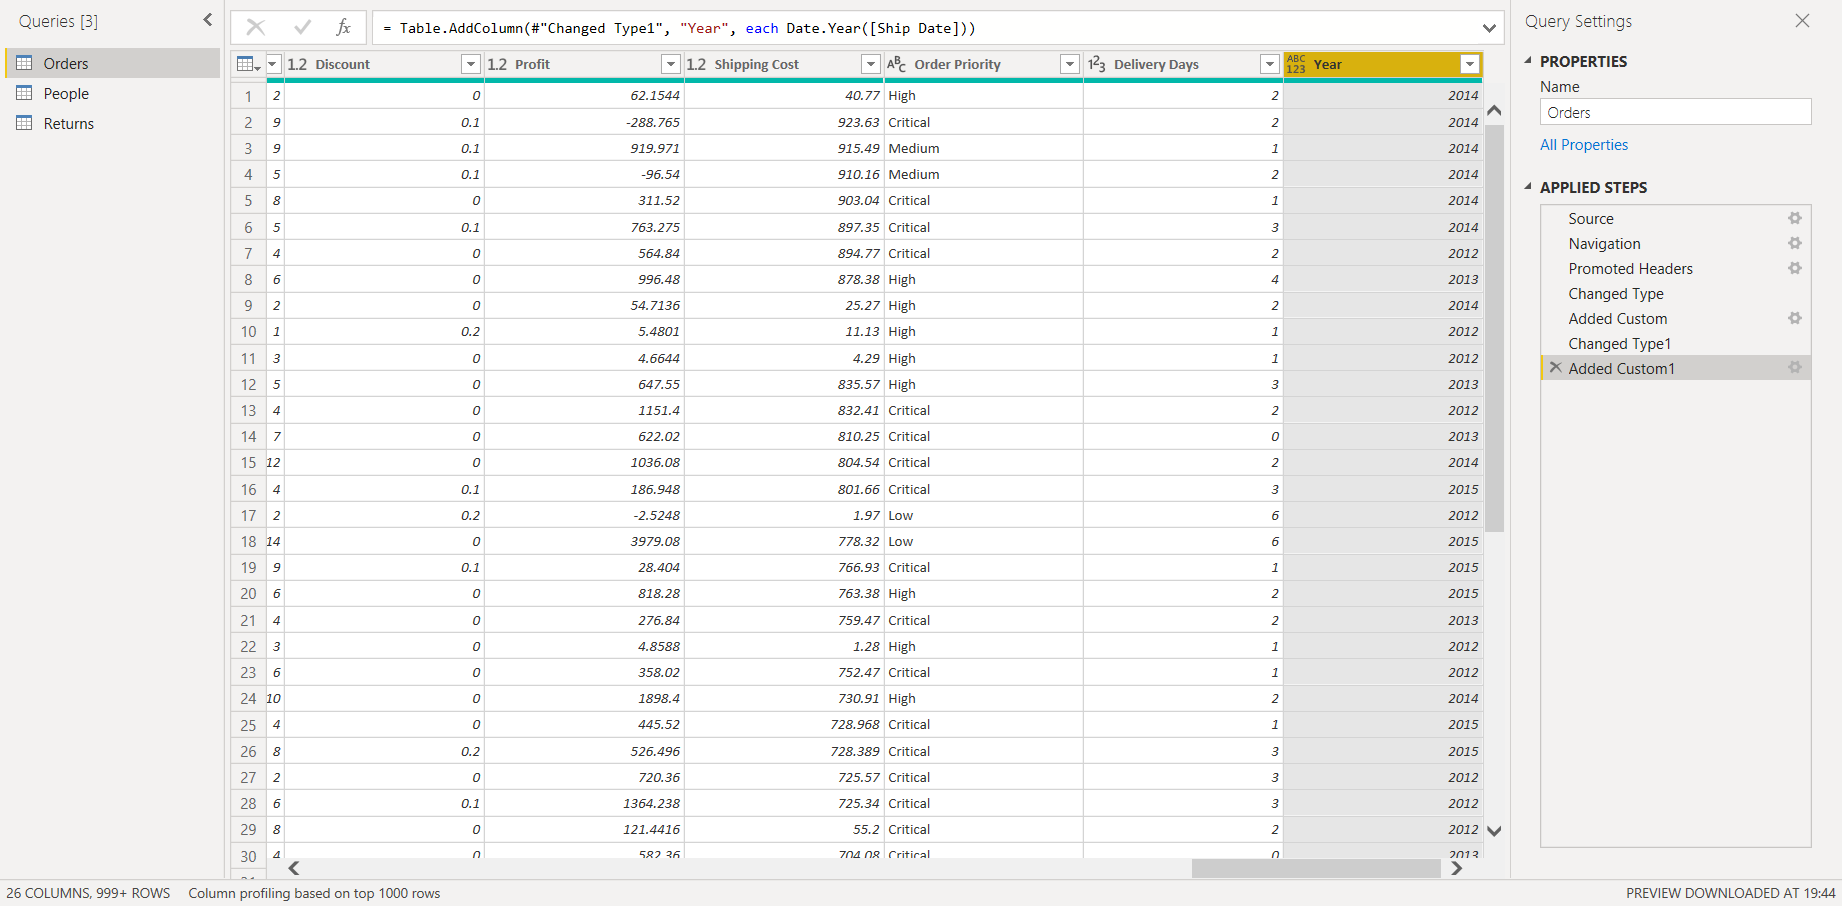Change the Discount column data type via 1.2 icon
1842x907 pixels.
point(295,63)
